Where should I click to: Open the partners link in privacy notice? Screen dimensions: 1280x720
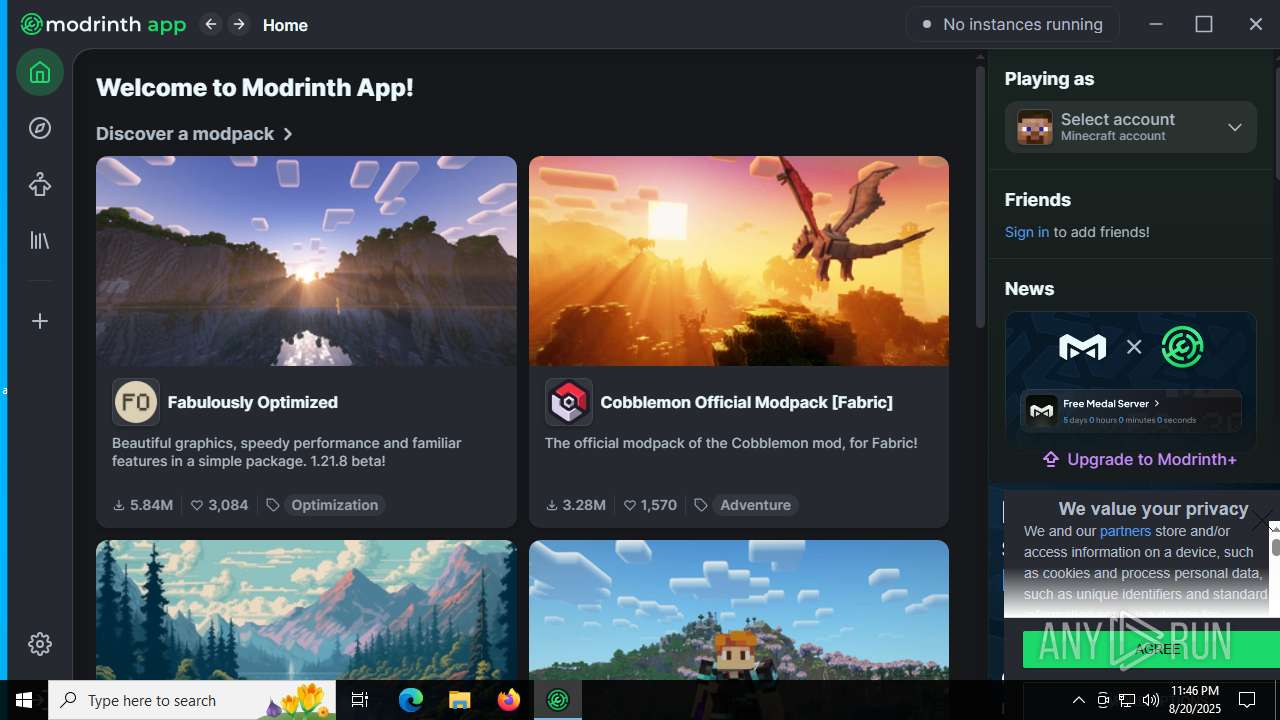[1125, 531]
